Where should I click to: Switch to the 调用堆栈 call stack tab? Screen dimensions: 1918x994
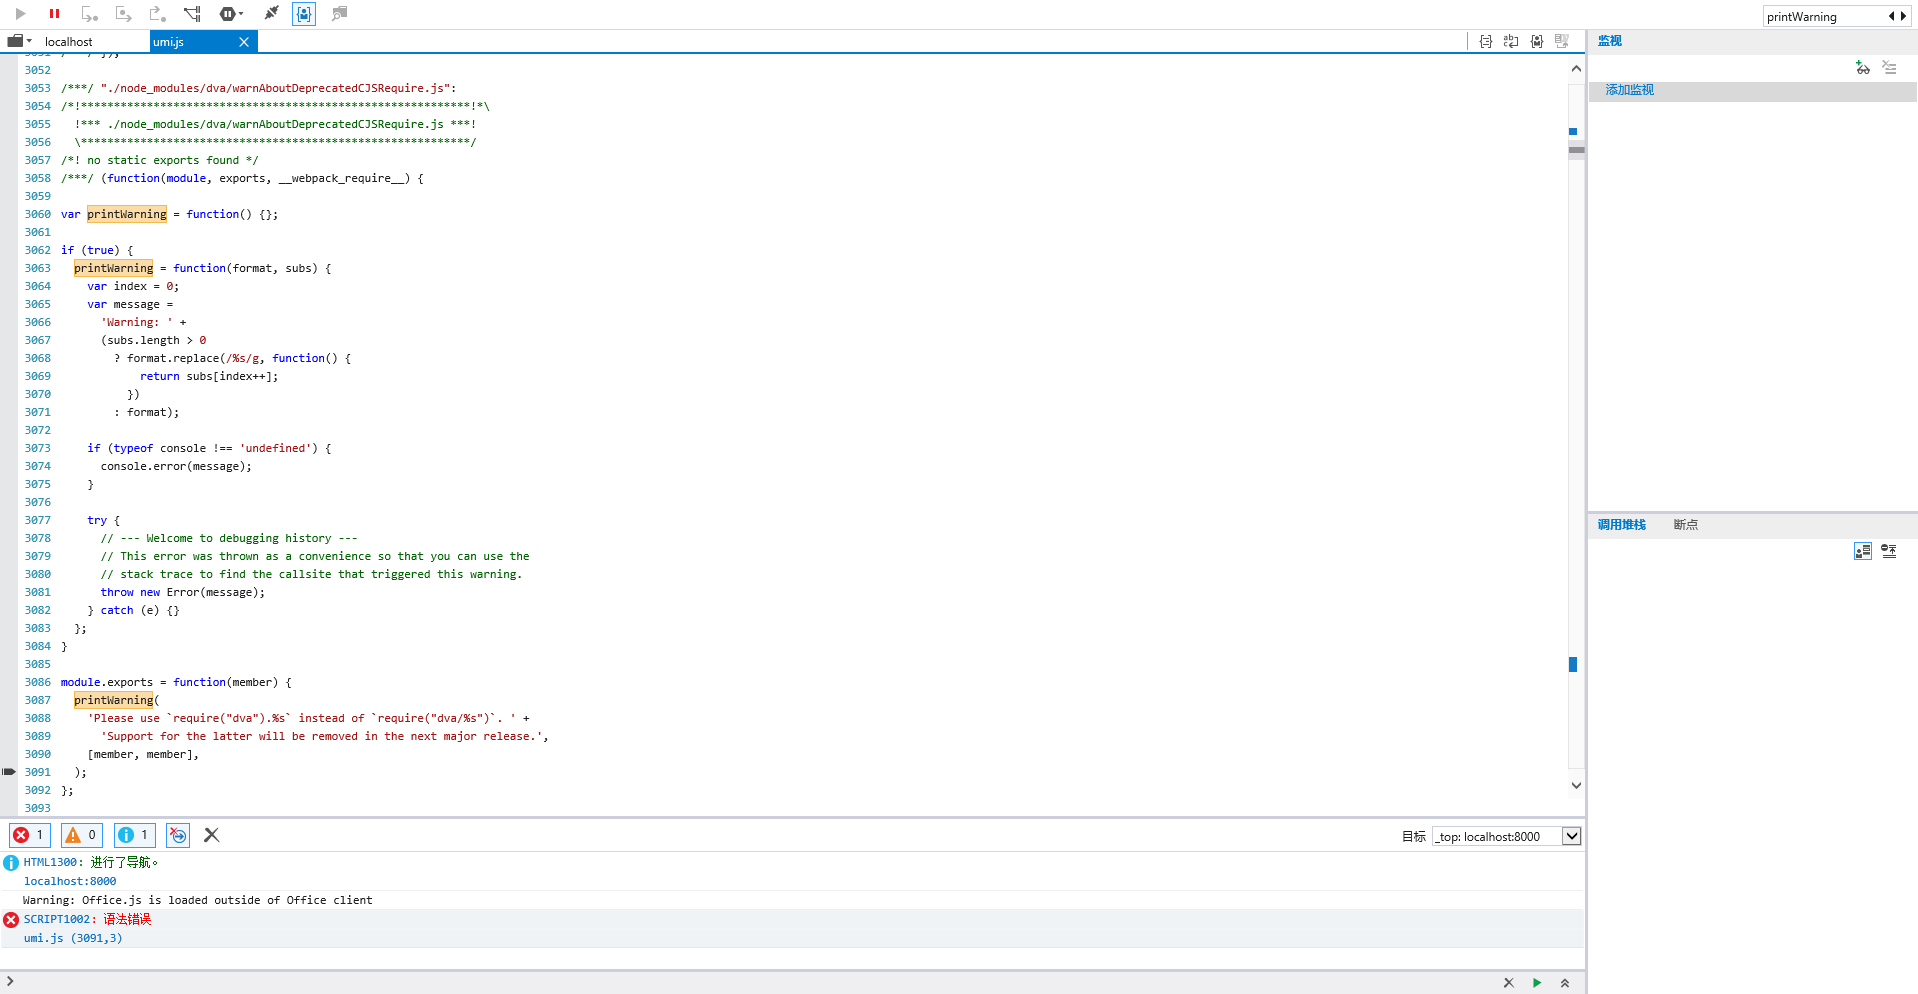click(1622, 525)
